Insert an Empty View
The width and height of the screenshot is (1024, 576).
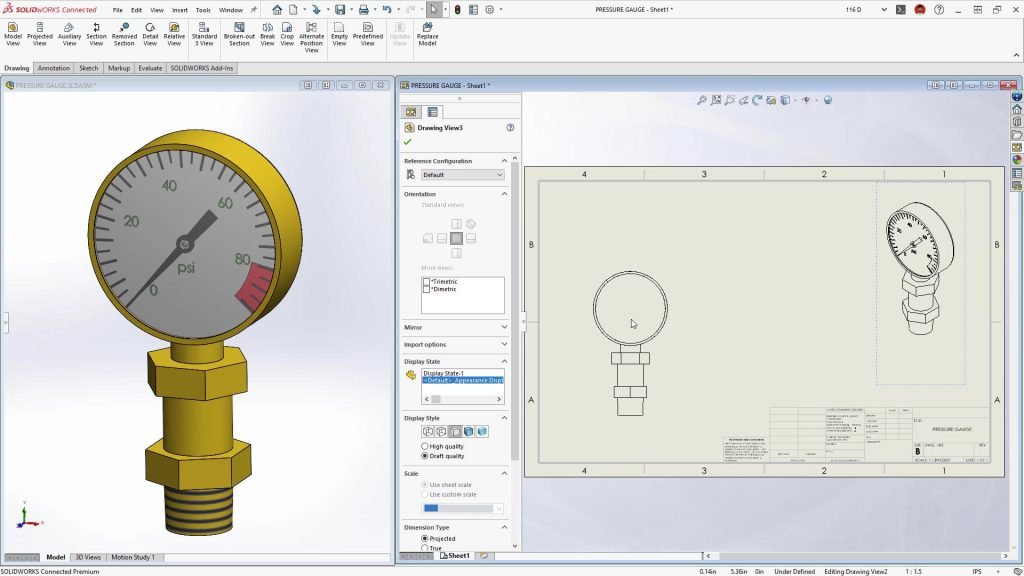coord(339,34)
